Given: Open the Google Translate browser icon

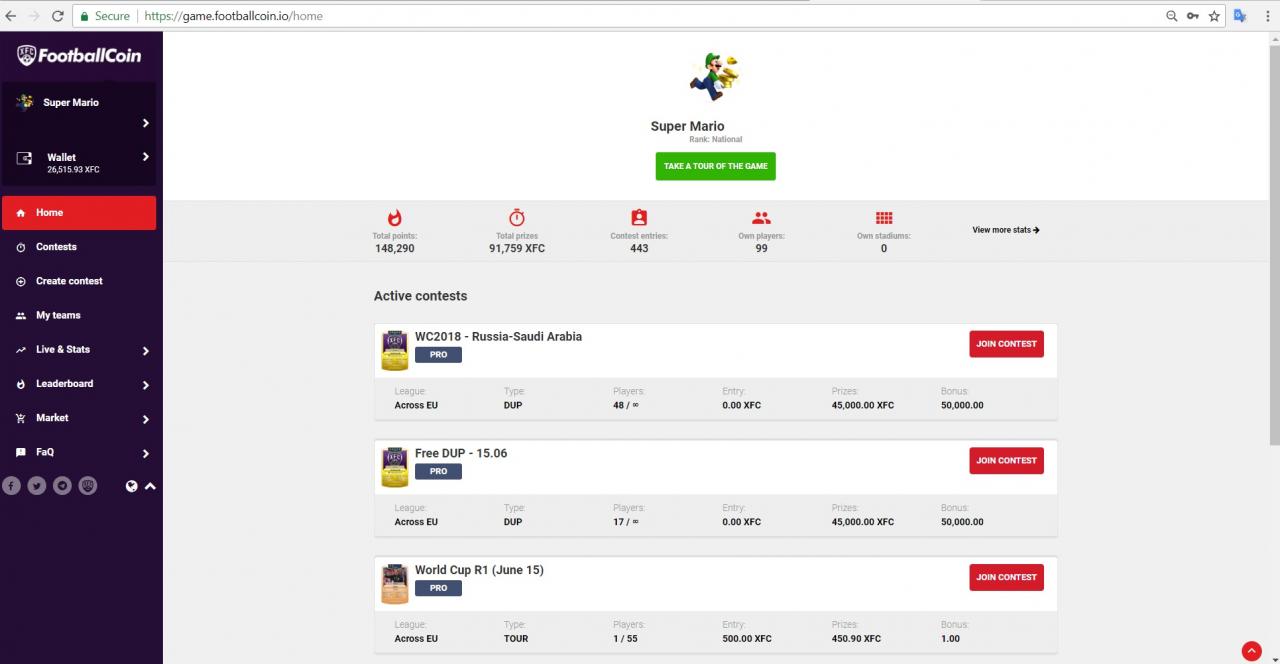Looking at the screenshot, I should [1239, 16].
